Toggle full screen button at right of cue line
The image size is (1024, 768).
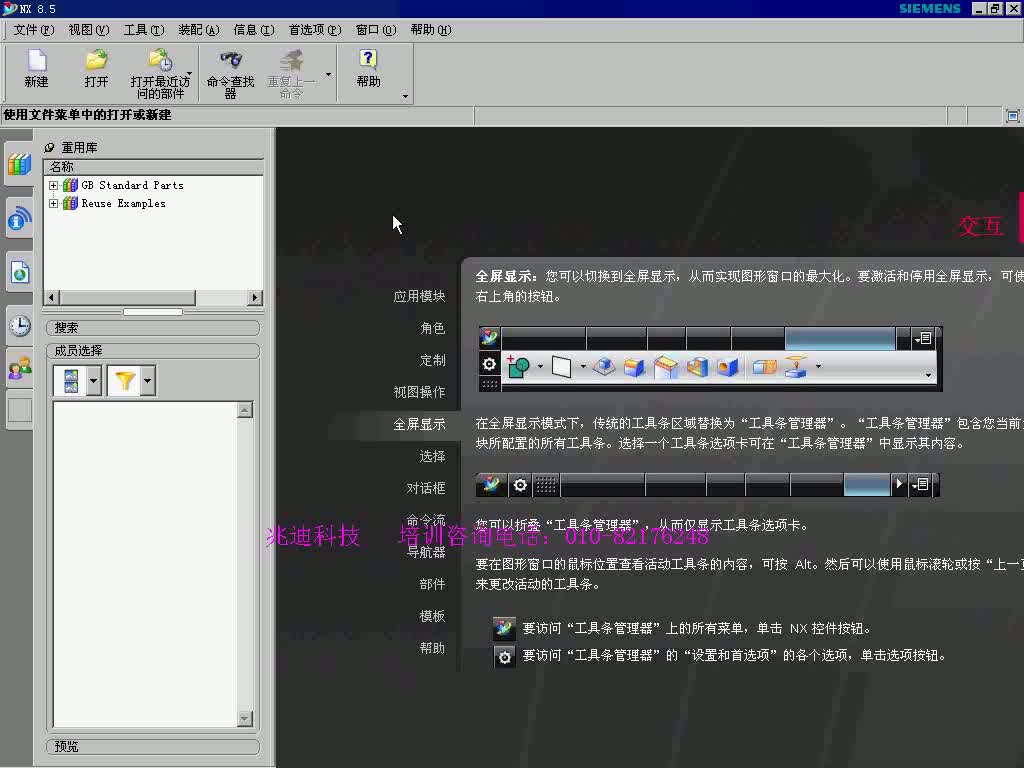pyautogui.click(x=1012, y=116)
